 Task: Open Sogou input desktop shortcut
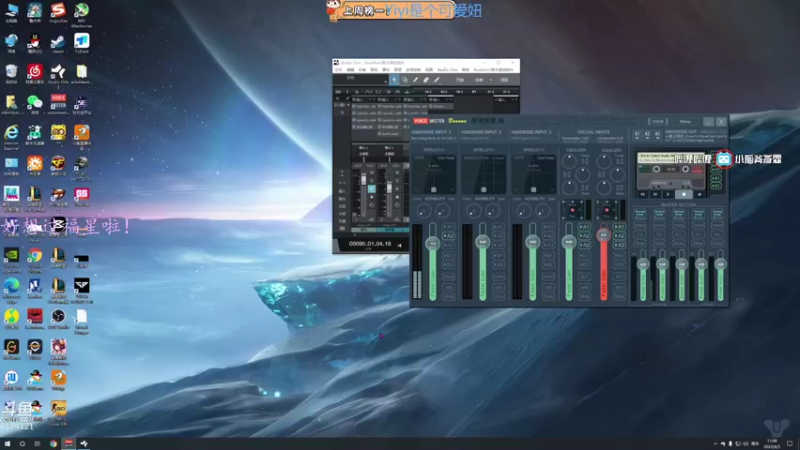(x=58, y=12)
